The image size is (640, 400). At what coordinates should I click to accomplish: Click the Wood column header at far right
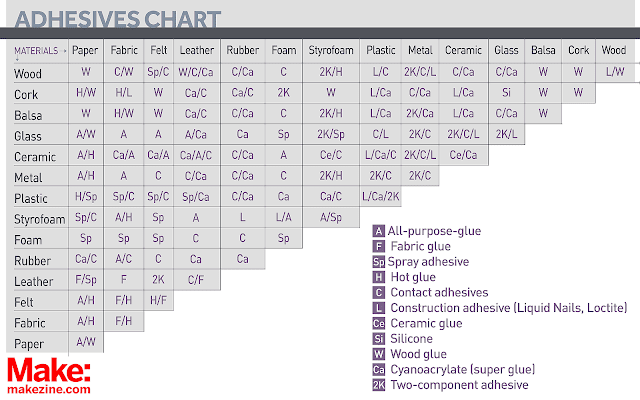click(614, 50)
